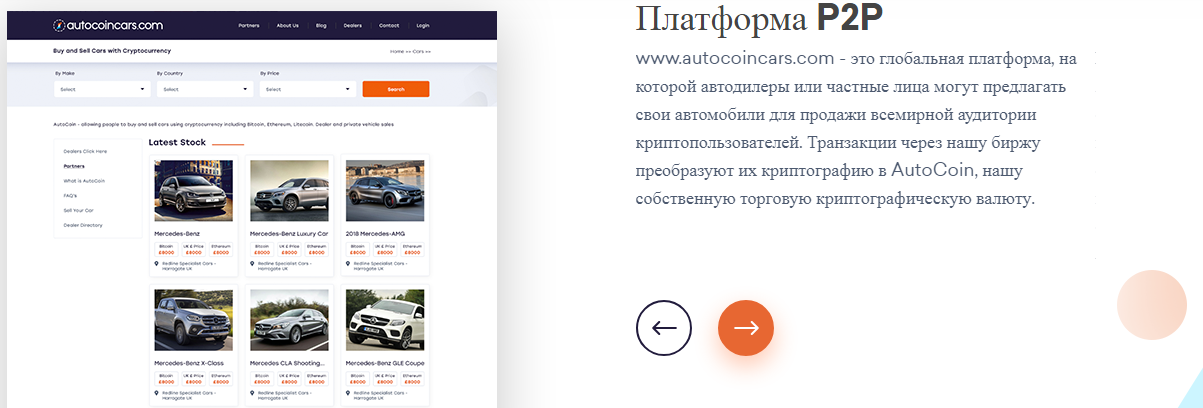Open the Mercedes-Benz X-Class photo

(x=193, y=320)
